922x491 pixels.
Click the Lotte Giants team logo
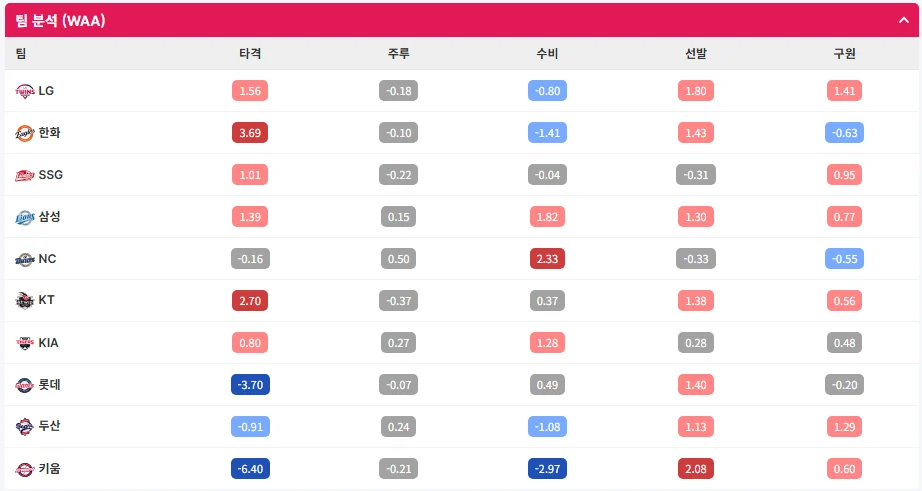(x=25, y=385)
